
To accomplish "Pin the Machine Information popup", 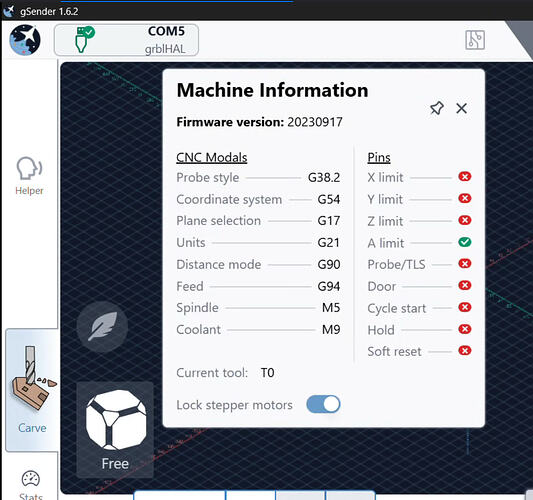I will [437, 108].
